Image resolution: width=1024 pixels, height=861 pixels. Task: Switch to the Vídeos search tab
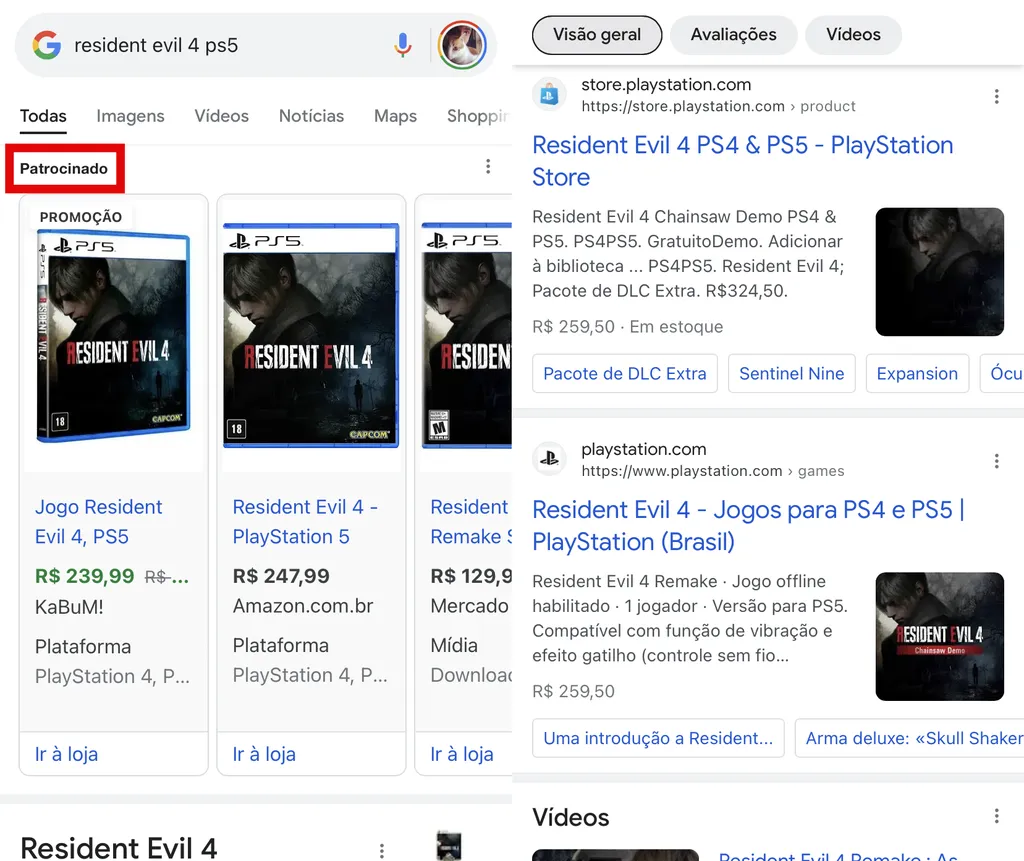(x=221, y=116)
